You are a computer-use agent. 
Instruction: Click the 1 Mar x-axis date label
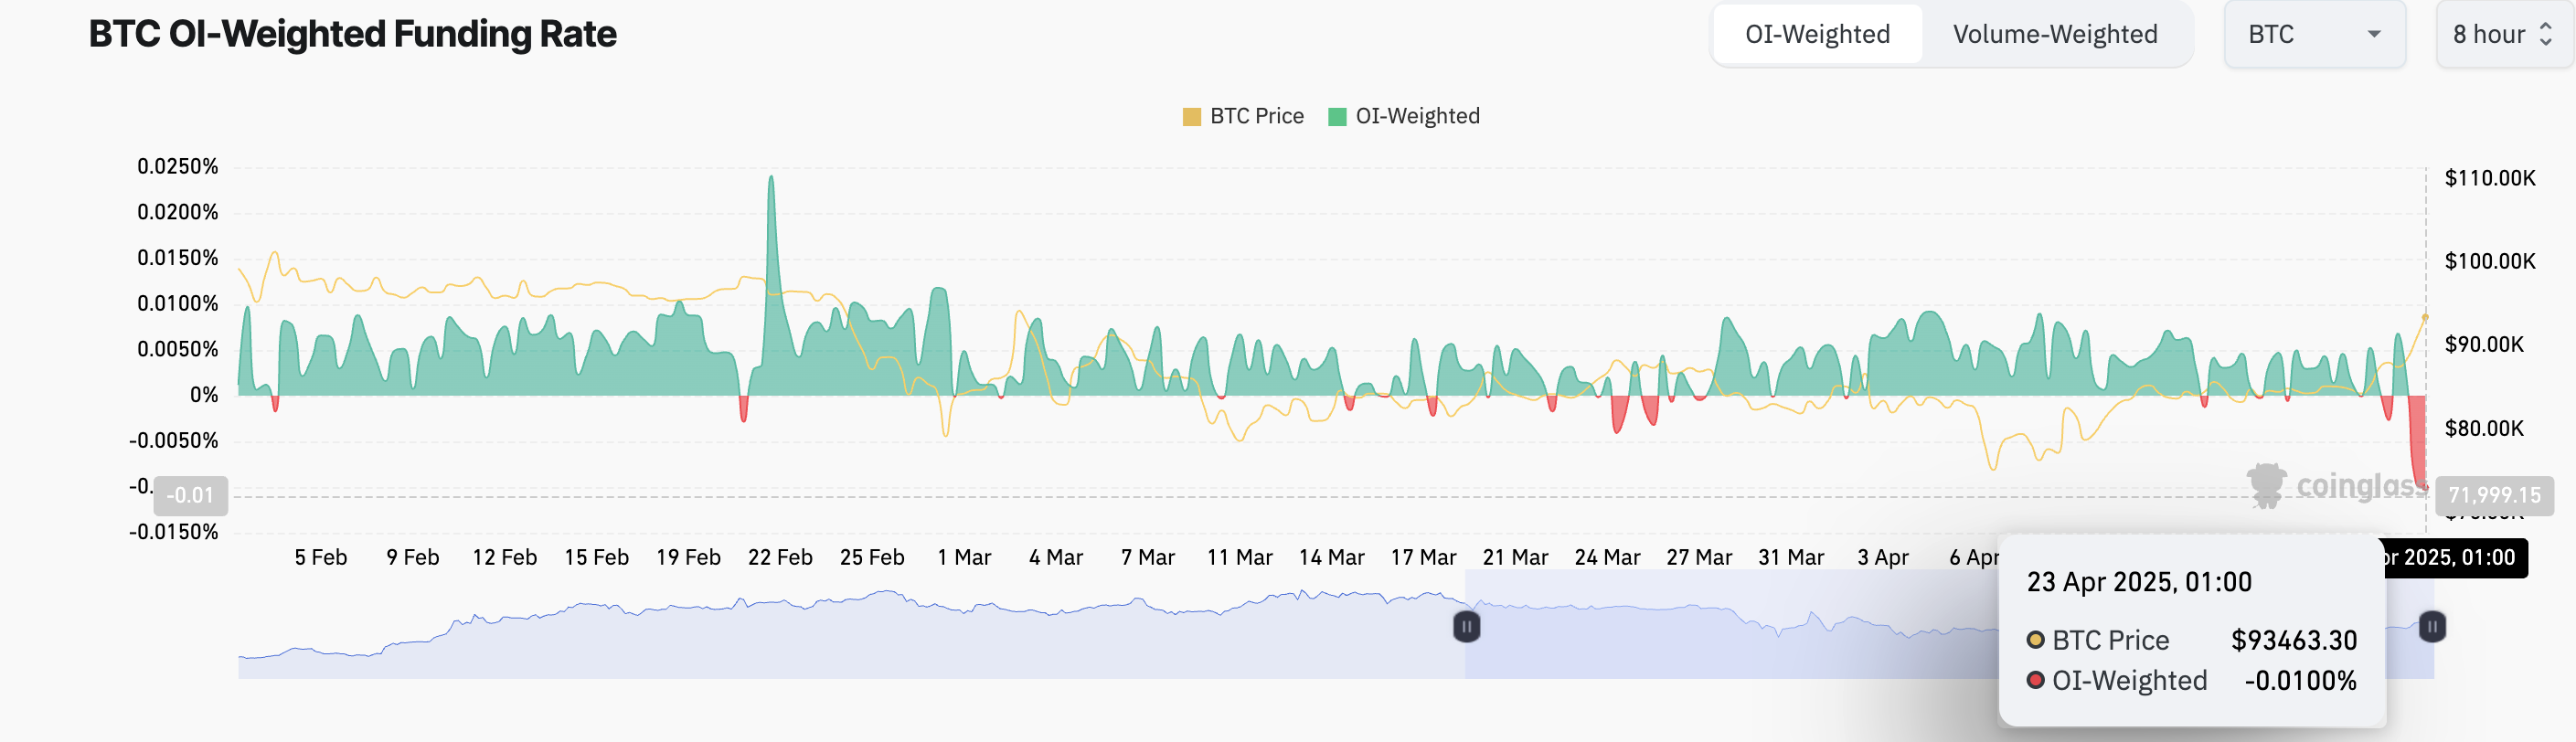tap(964, 558)
